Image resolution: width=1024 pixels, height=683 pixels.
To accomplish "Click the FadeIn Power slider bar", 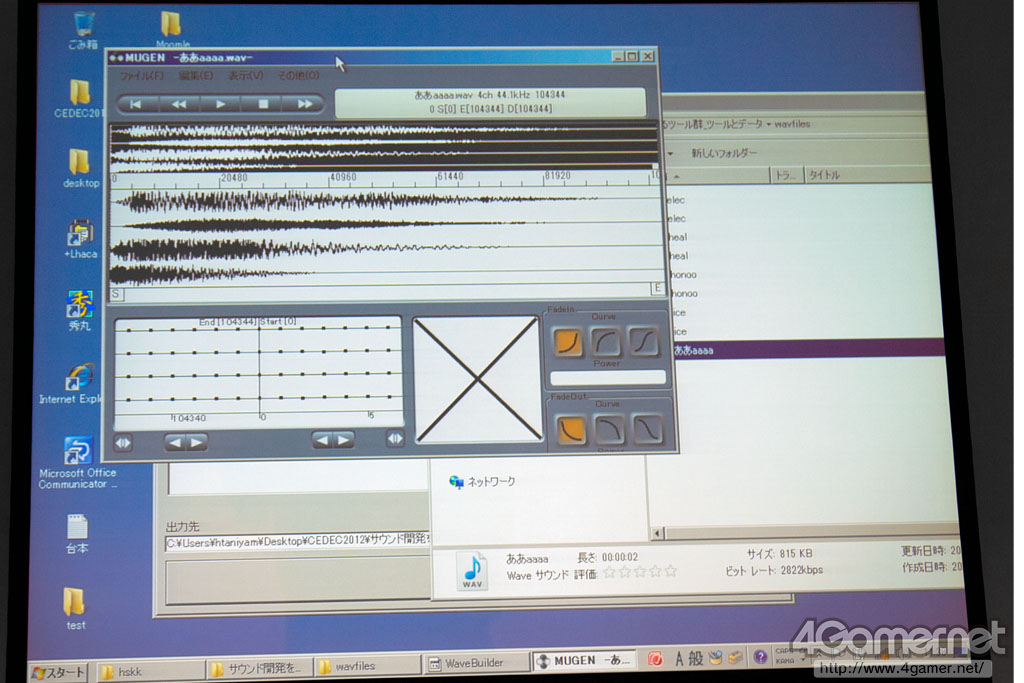I will 608,377.
